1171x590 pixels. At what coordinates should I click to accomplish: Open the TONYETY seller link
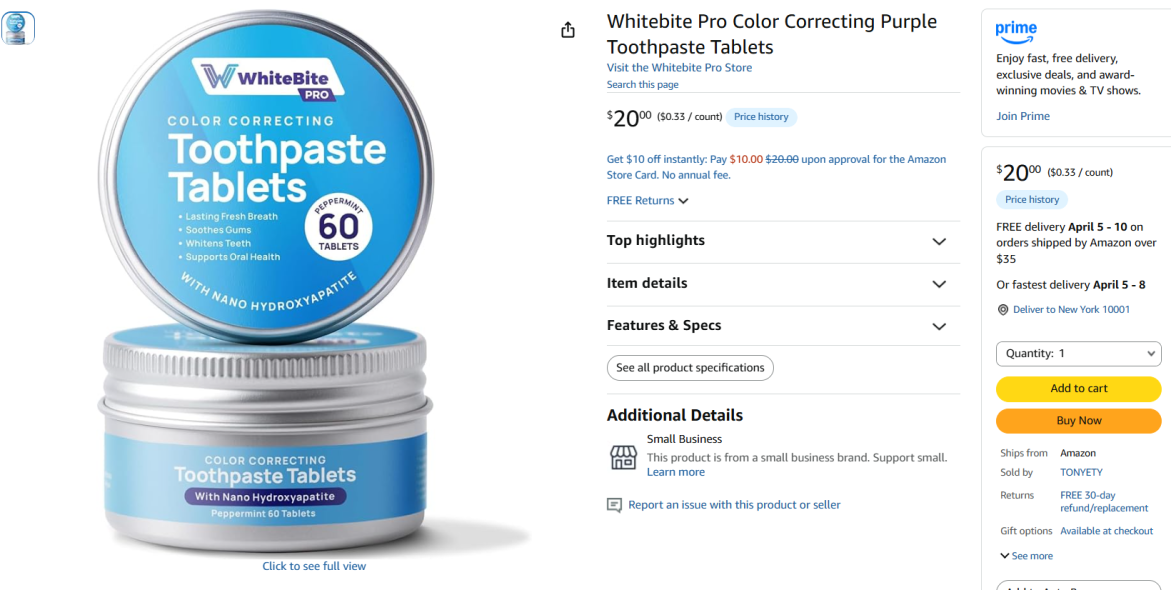[x=1081, y=473]
